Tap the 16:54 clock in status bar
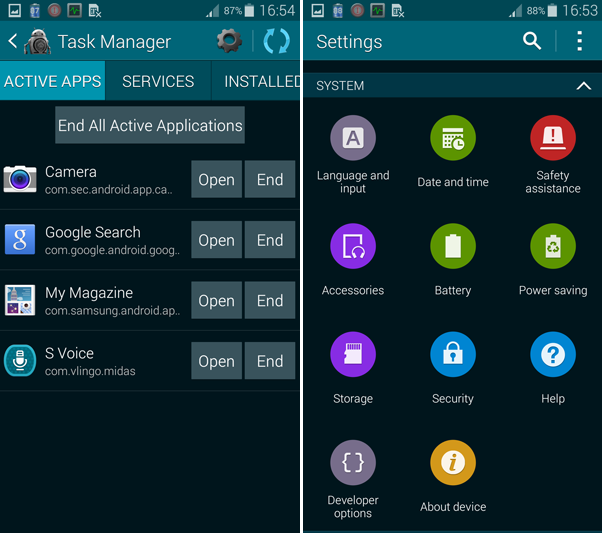602x533 pixels. coord(277,10)
